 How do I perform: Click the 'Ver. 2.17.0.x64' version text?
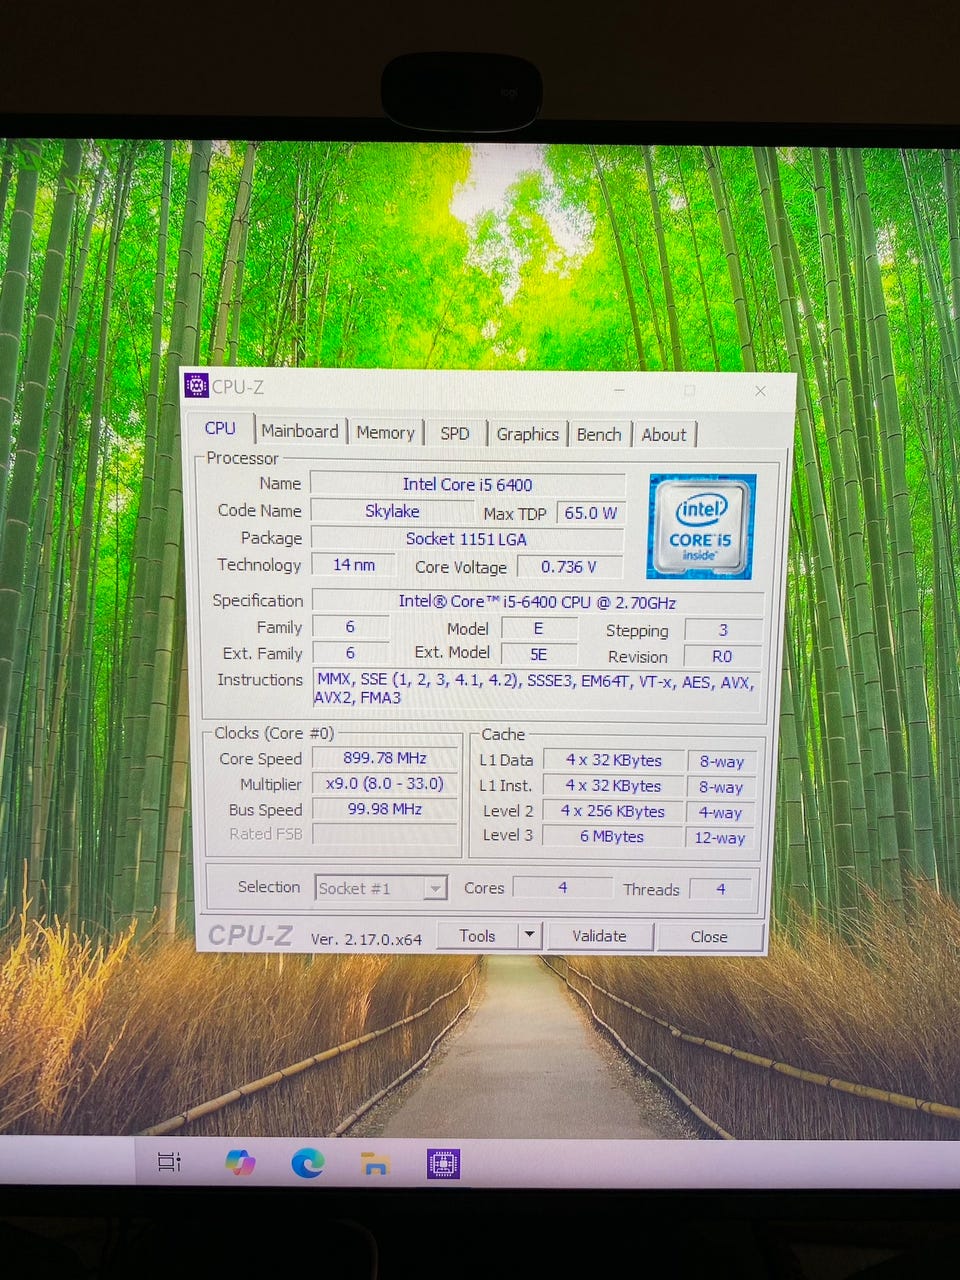pyautogui.click(x=366, y=939)
